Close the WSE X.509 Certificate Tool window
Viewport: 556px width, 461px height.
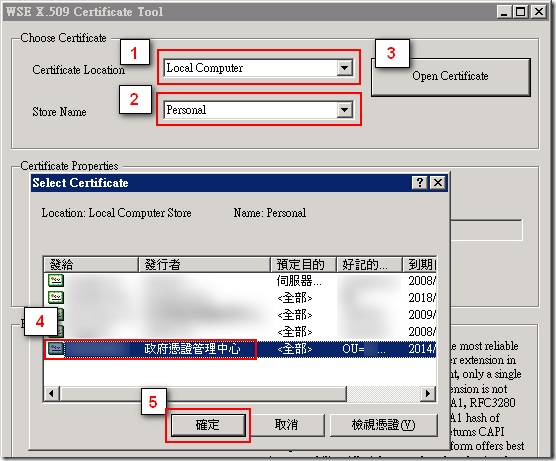tap(539, 12)
